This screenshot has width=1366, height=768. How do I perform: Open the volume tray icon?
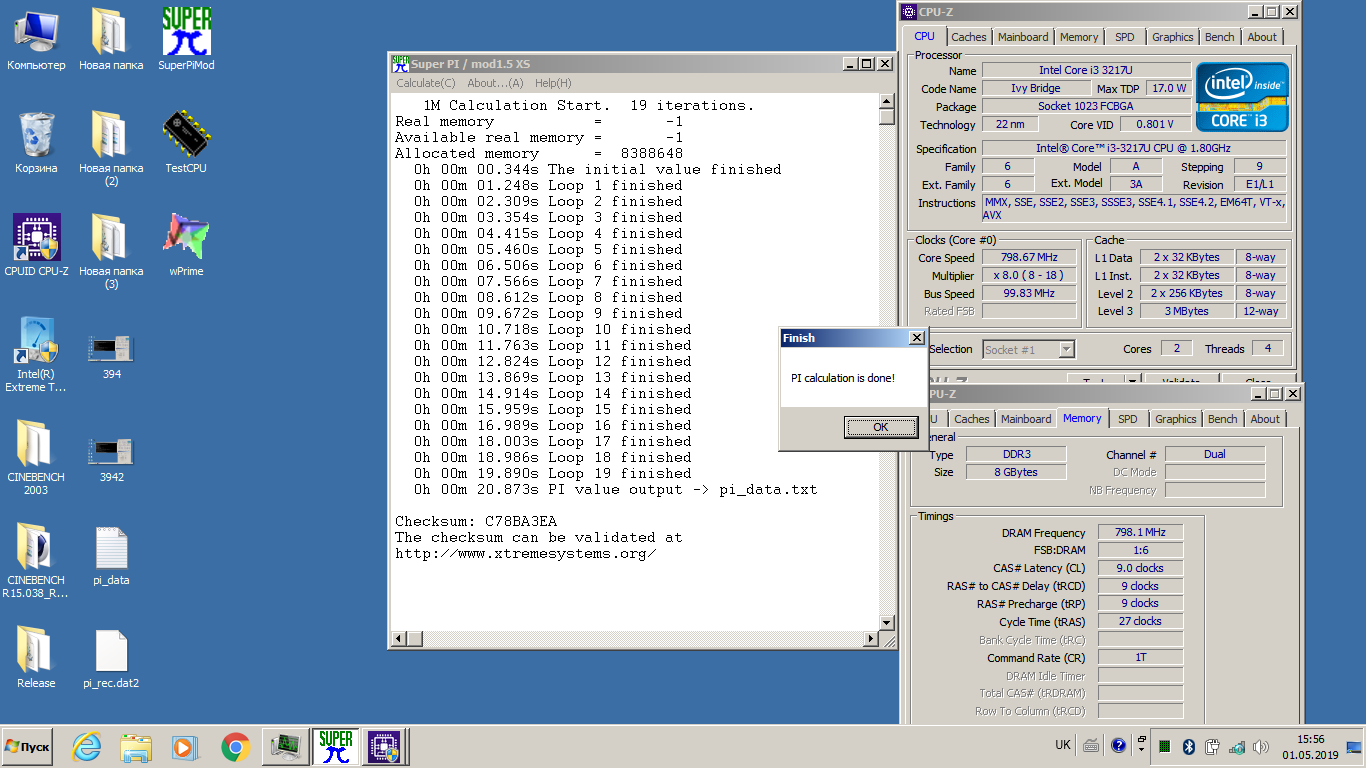tap(1261, 746)
